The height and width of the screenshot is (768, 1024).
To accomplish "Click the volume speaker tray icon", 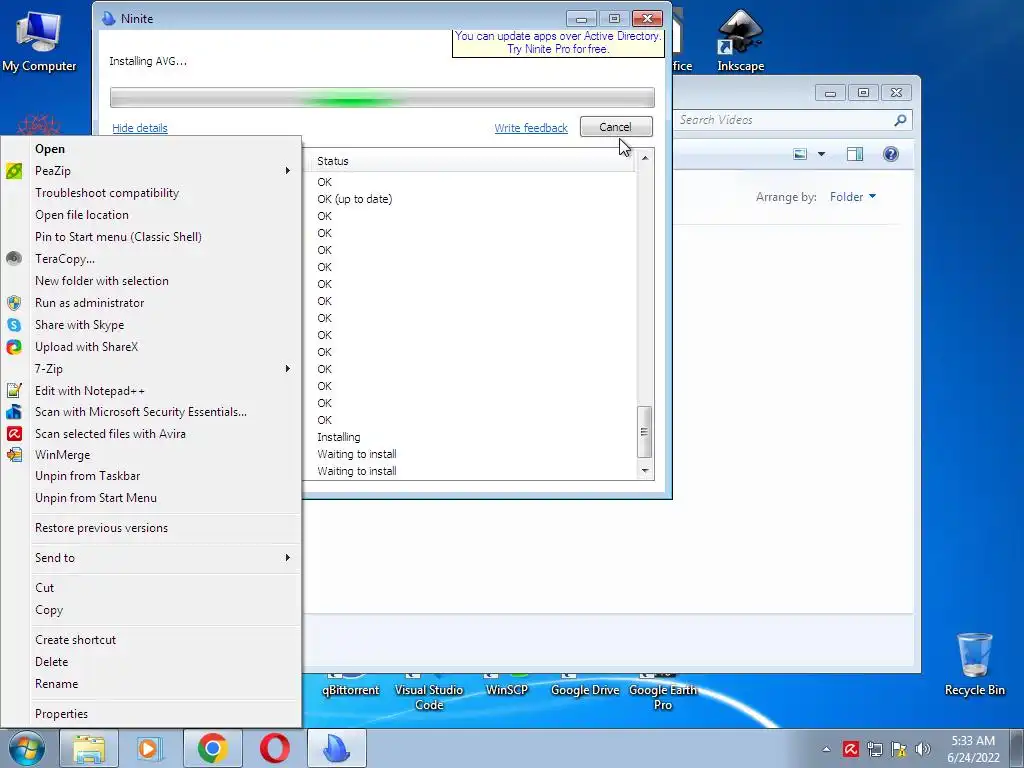I will [x=923, y=749].
